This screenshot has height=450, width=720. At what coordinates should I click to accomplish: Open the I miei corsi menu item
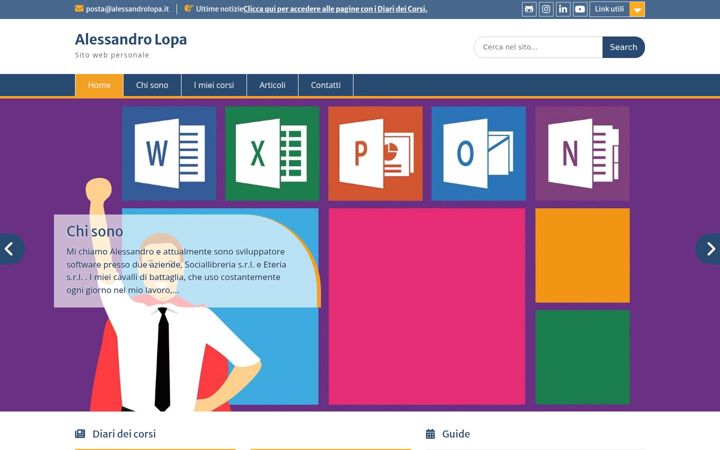[x=214, y=85]
